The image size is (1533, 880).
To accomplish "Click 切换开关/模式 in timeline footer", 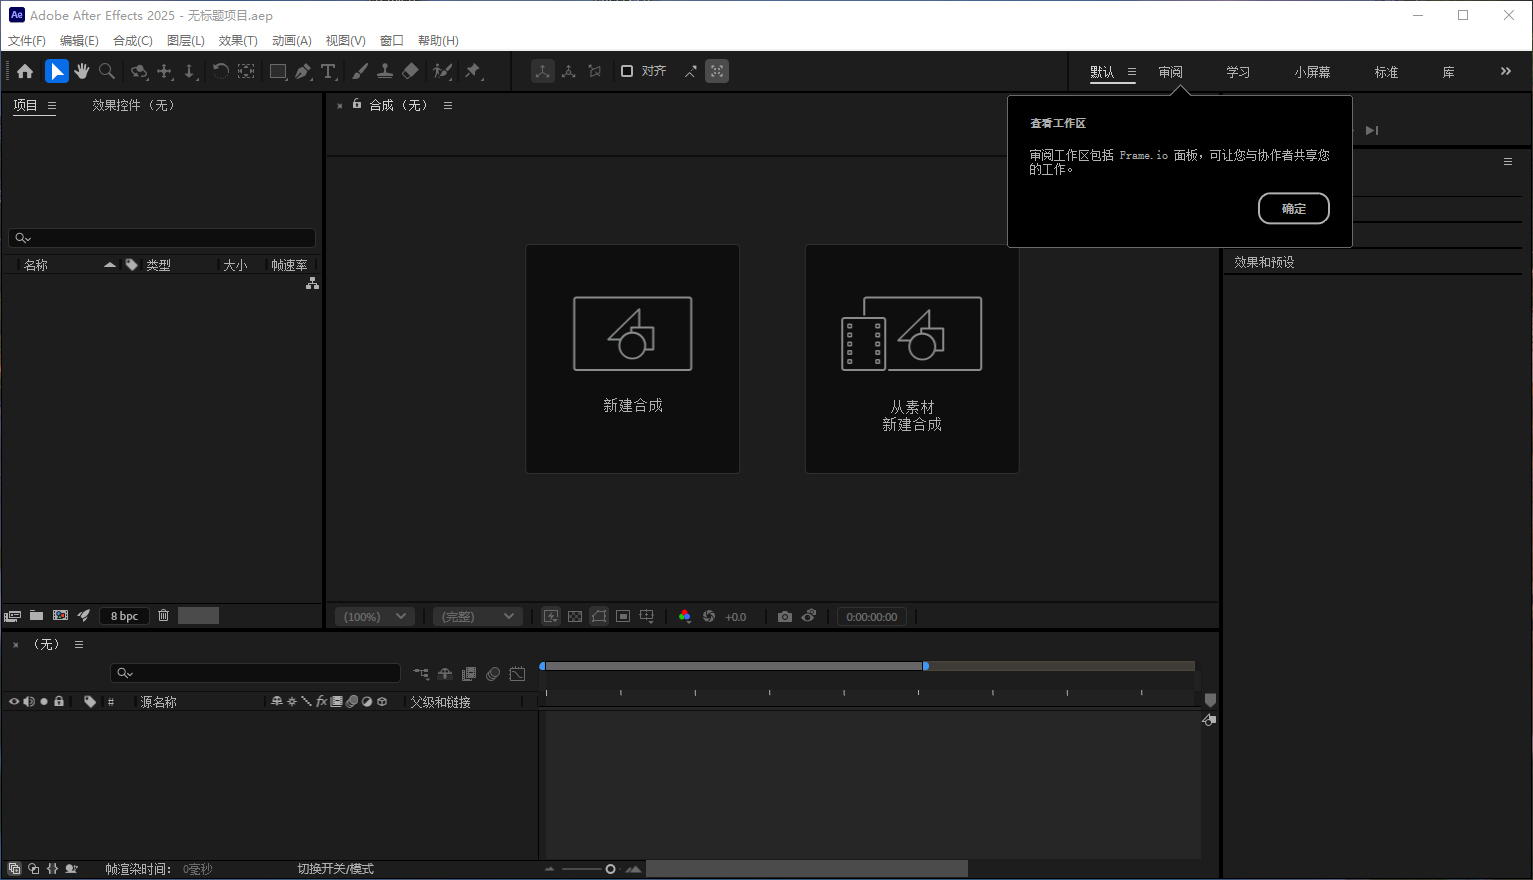I will click(x=335, y=869).
